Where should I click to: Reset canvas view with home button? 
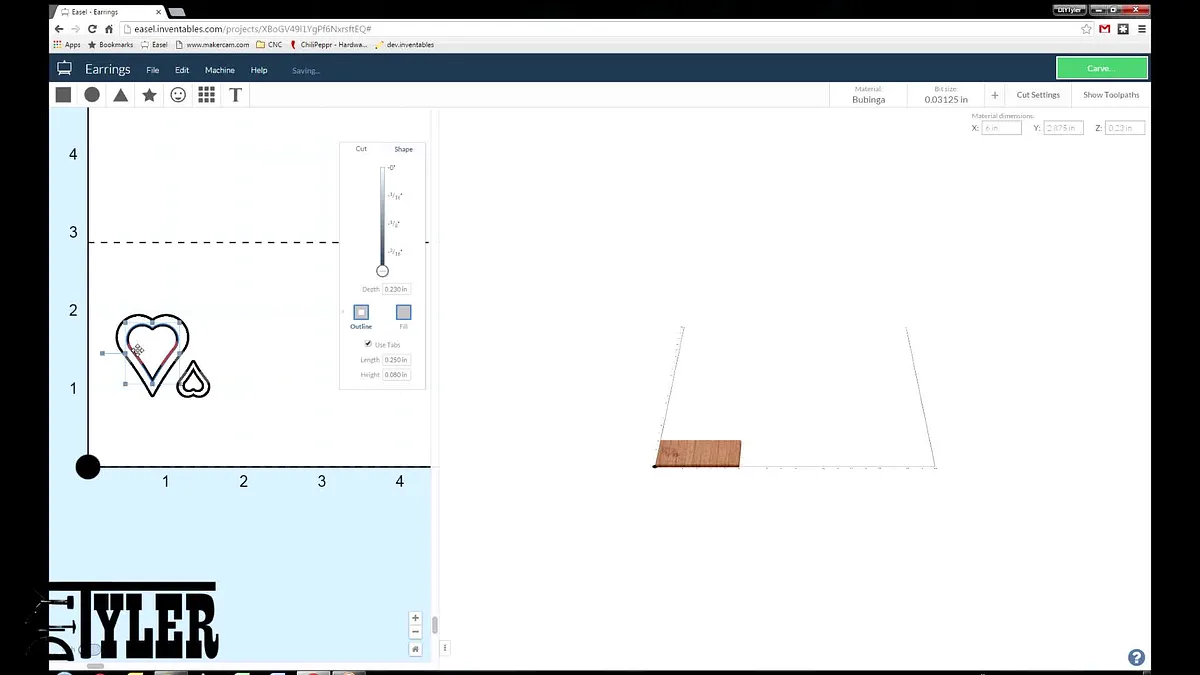click(x=416, y=648)
